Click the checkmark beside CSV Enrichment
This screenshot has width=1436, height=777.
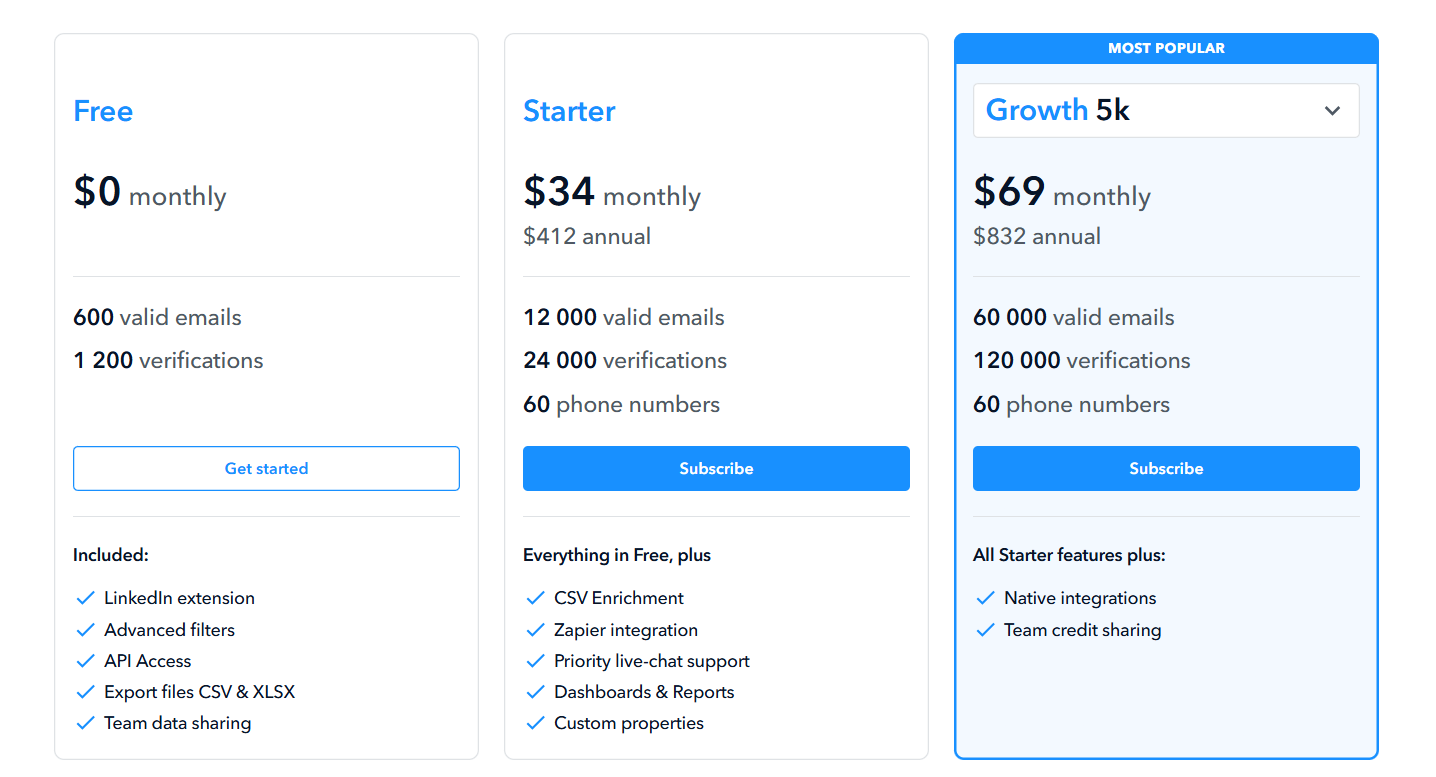[535, 598]
